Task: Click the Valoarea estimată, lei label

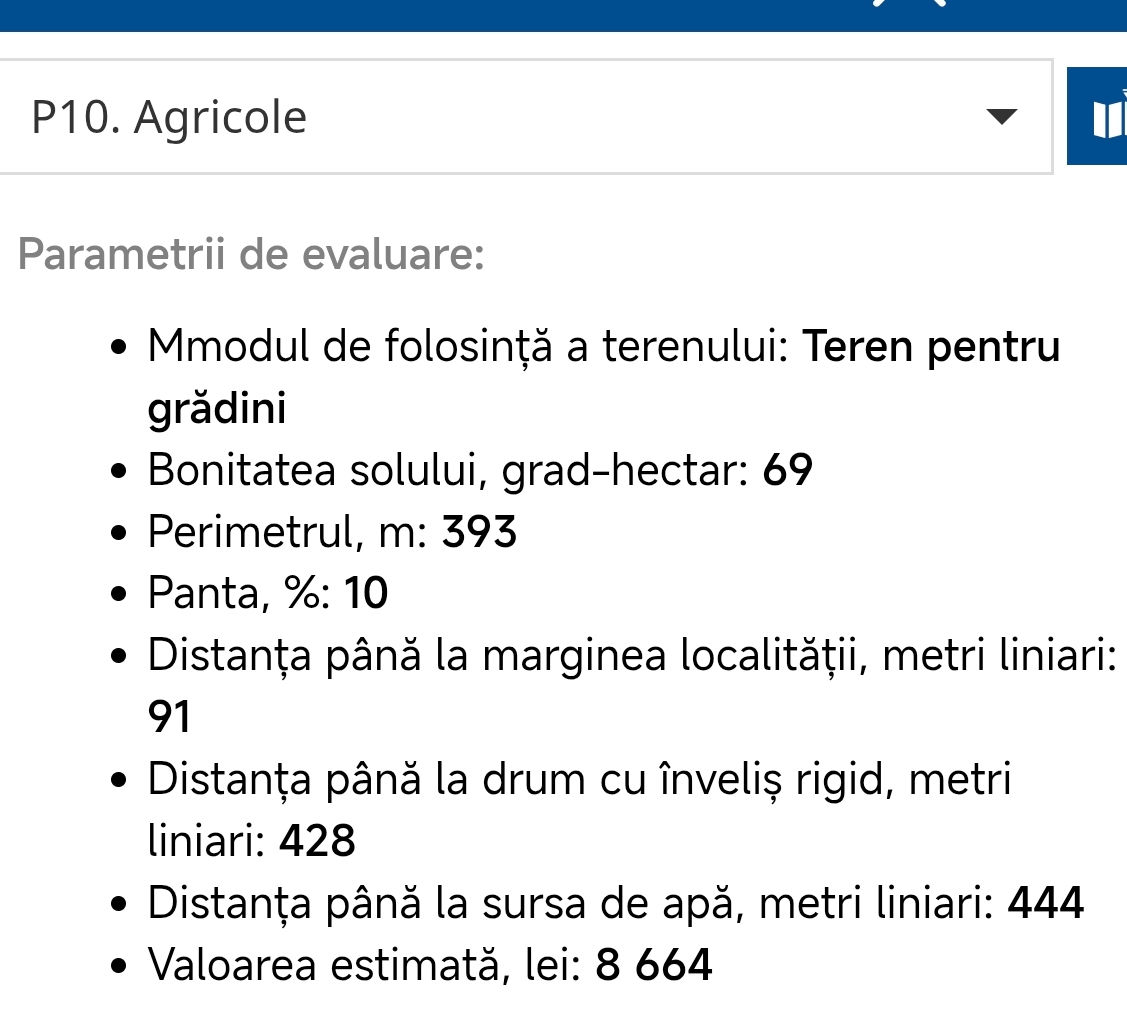Action: [x=364, y=966]
